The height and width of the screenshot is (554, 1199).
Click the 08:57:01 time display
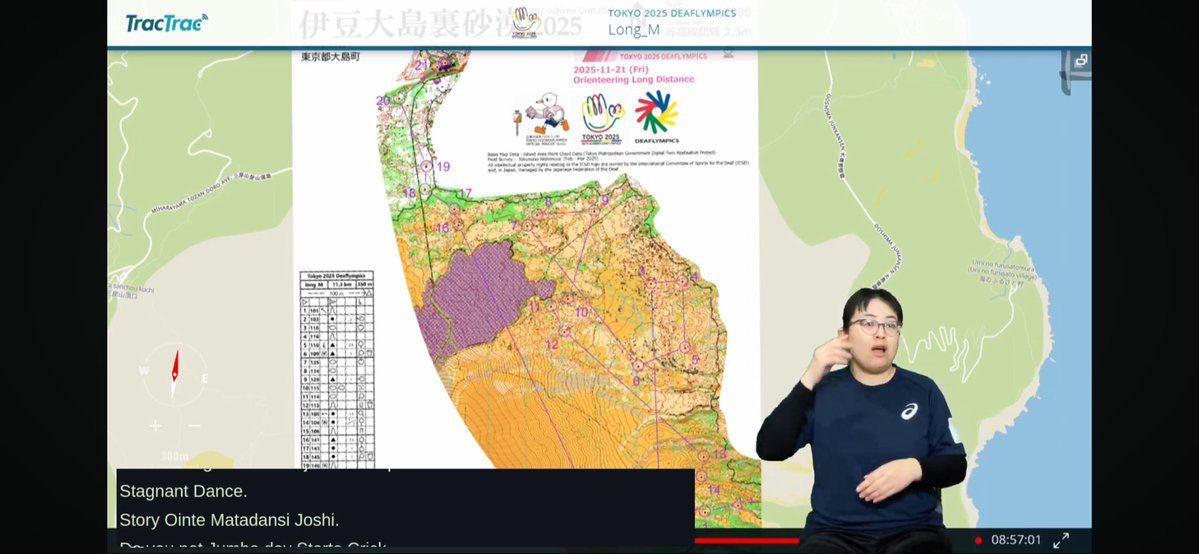1015,540
